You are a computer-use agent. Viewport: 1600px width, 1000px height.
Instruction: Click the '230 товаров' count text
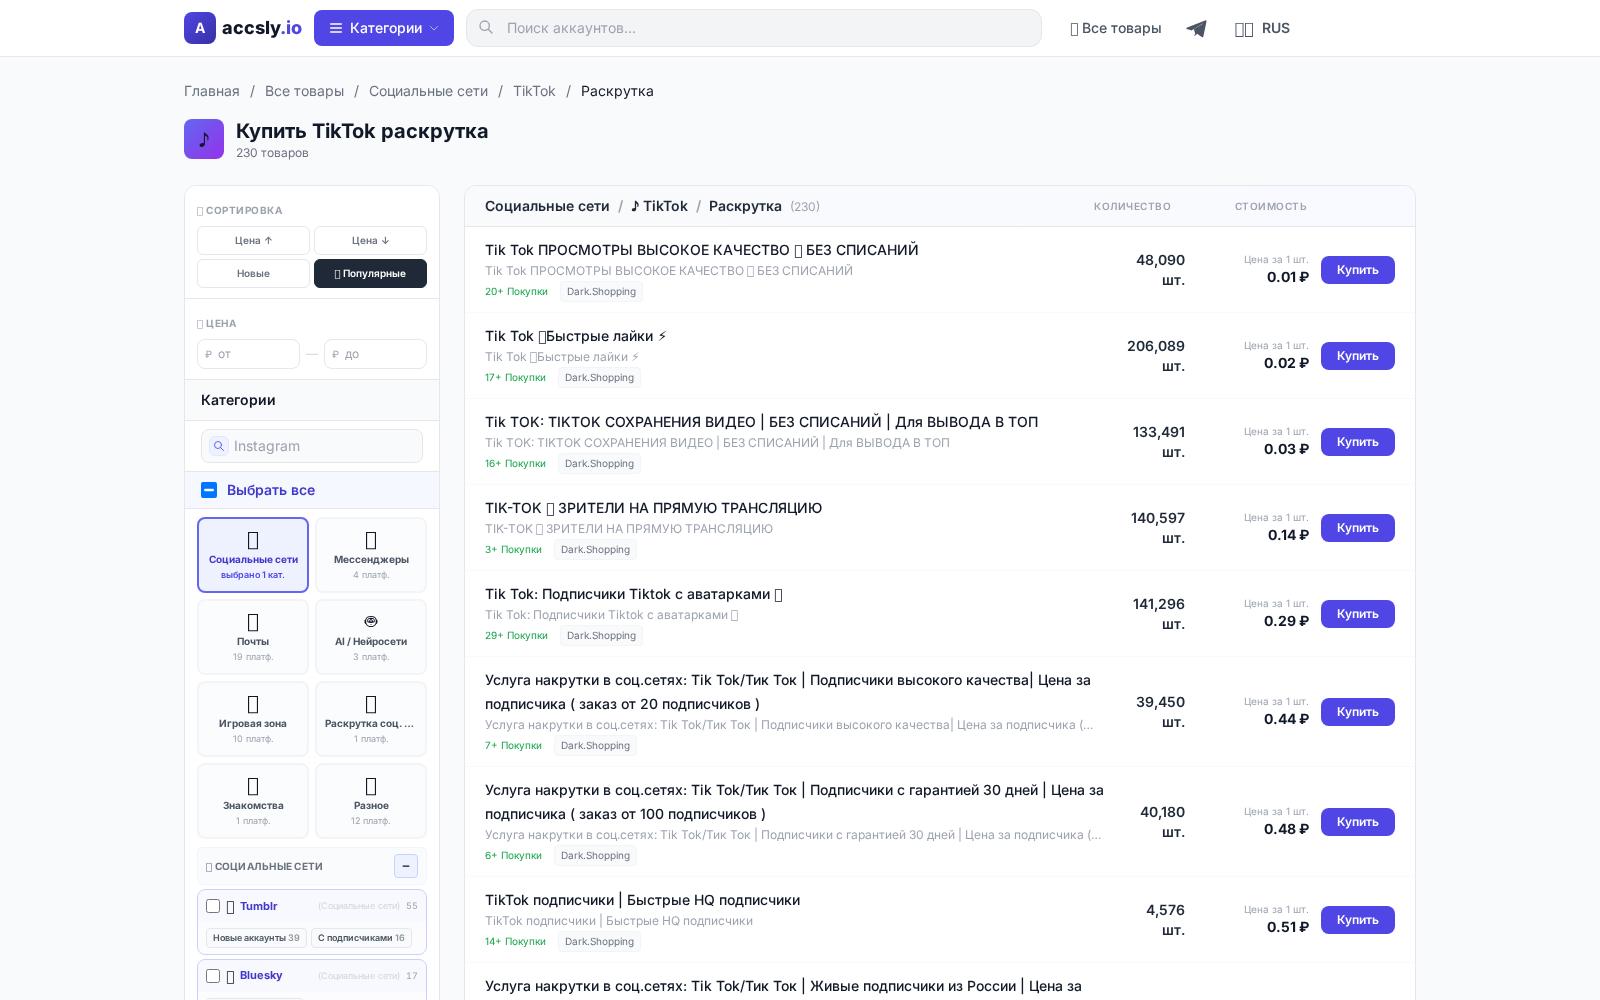coord(272,153)
